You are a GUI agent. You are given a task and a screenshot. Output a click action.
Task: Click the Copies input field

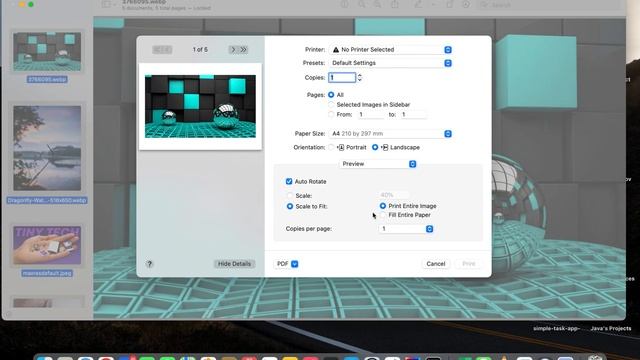coord(342,78)
